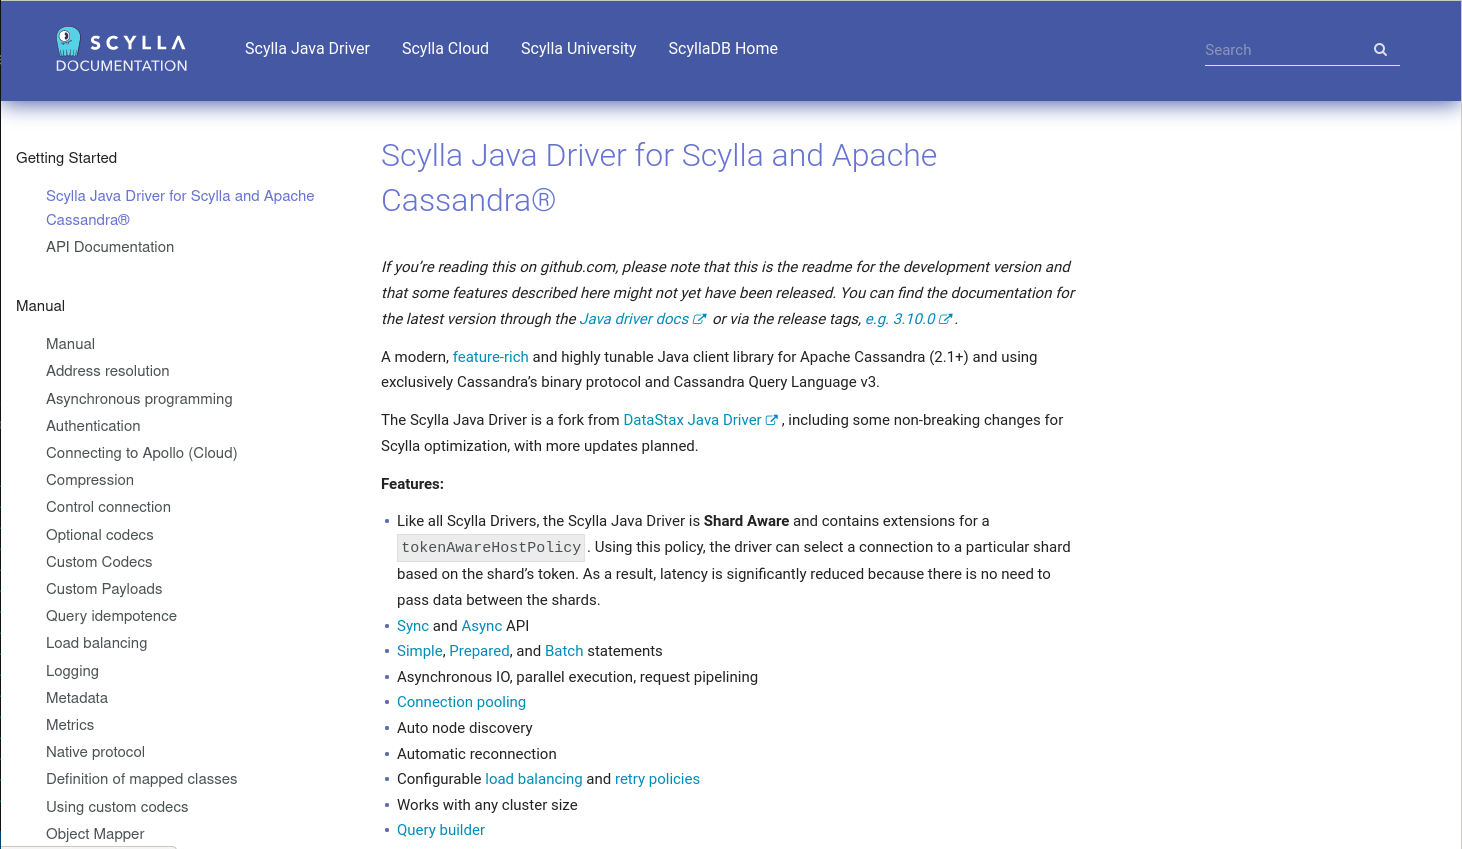Follow the Java driver docs link
This screenshot has width=1462, height=849.
[x=634, y=319]
